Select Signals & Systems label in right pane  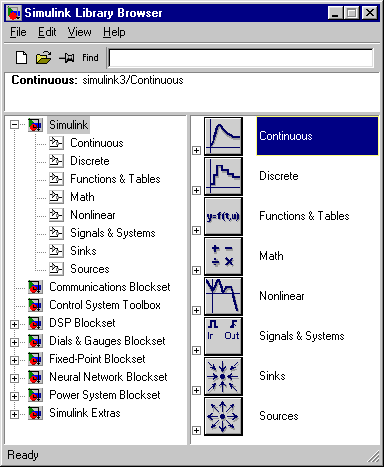point(302,336)
